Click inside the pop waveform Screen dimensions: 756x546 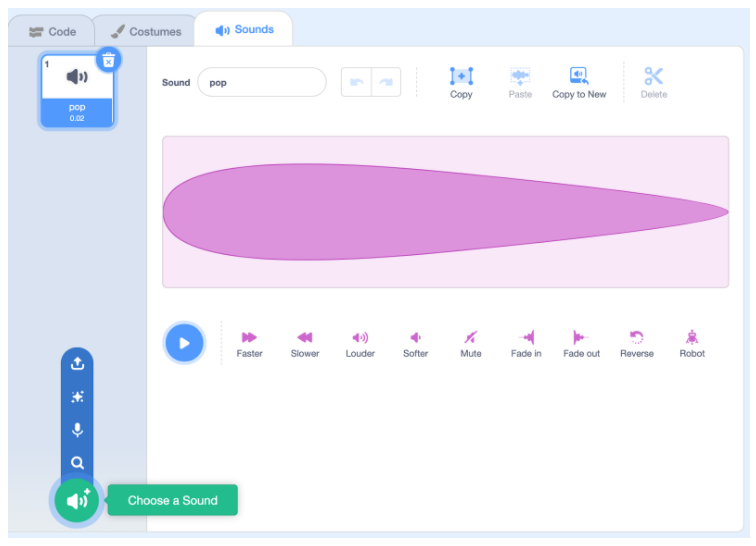pyautogui.click(x=446, y=212)
